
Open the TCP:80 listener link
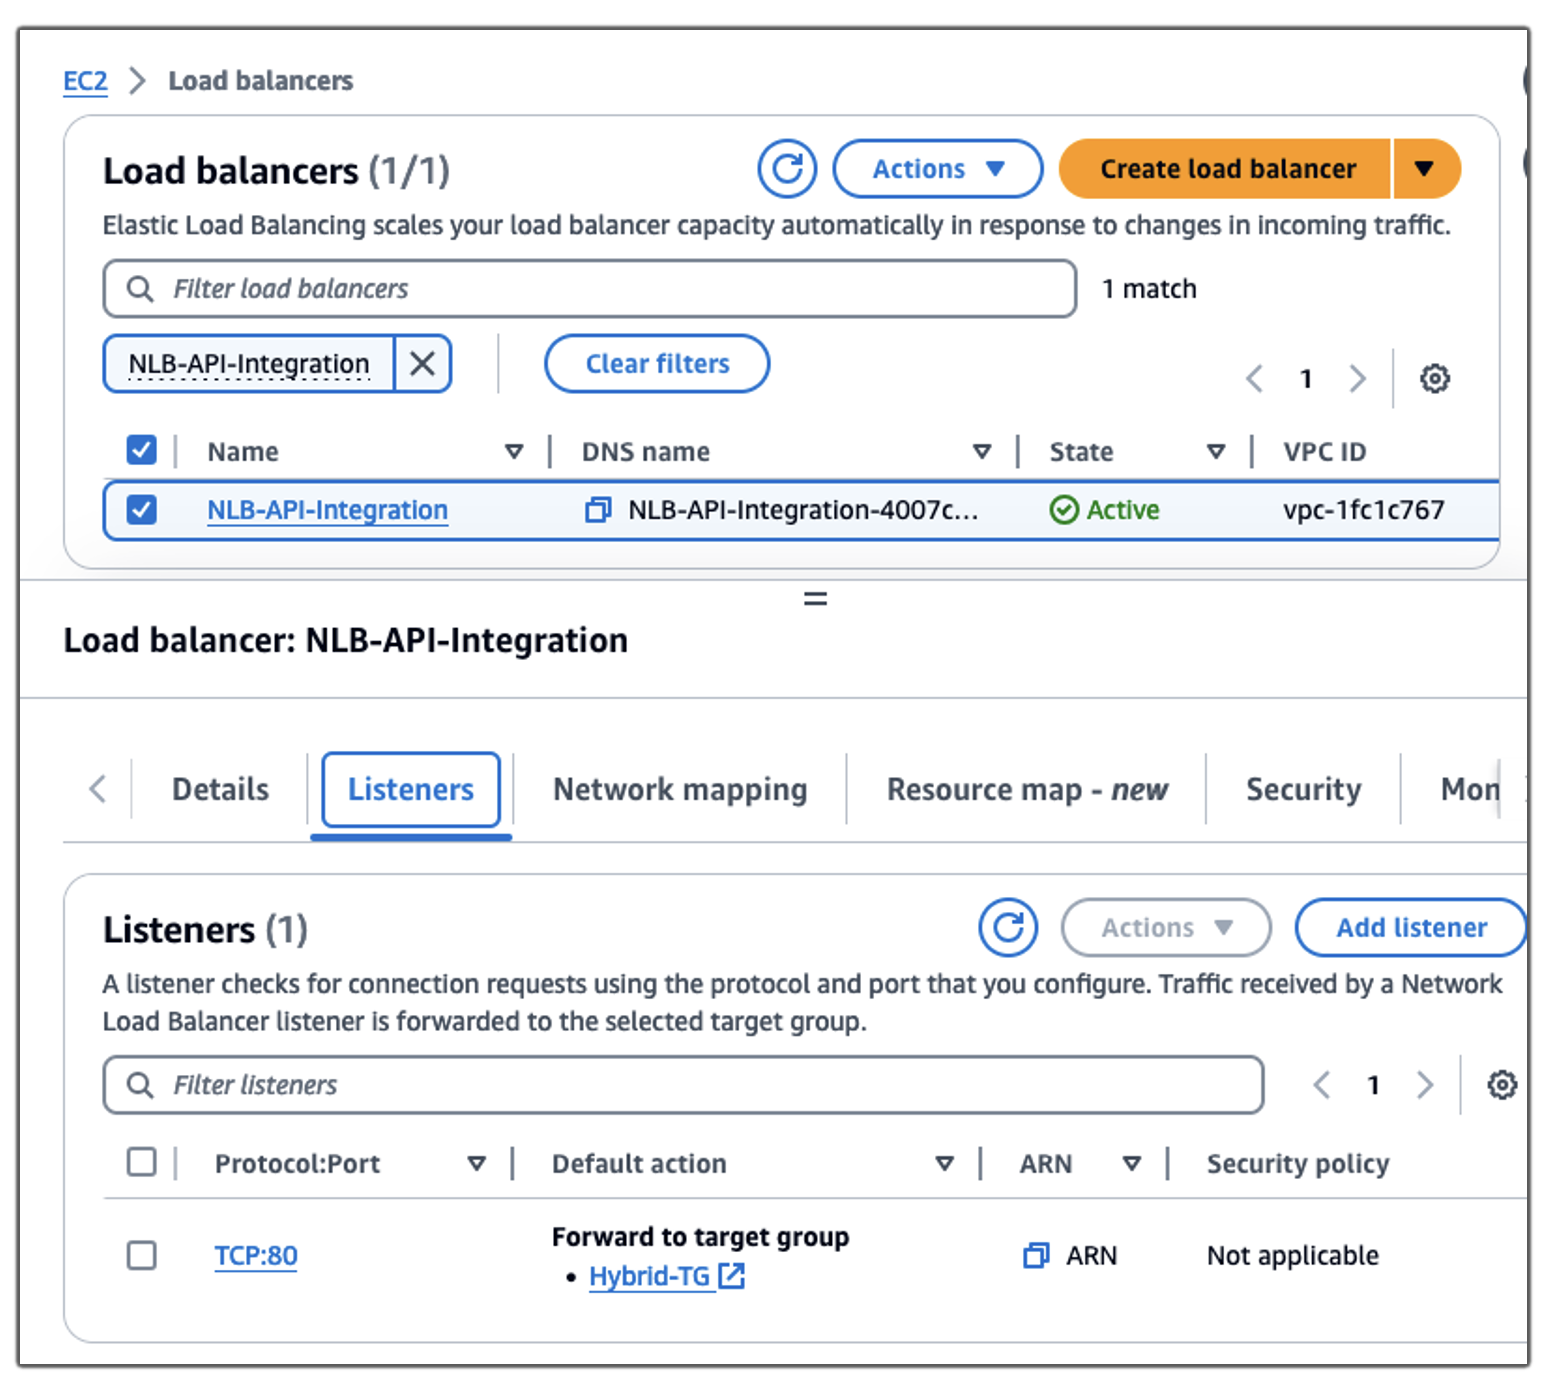[256, 1255]
